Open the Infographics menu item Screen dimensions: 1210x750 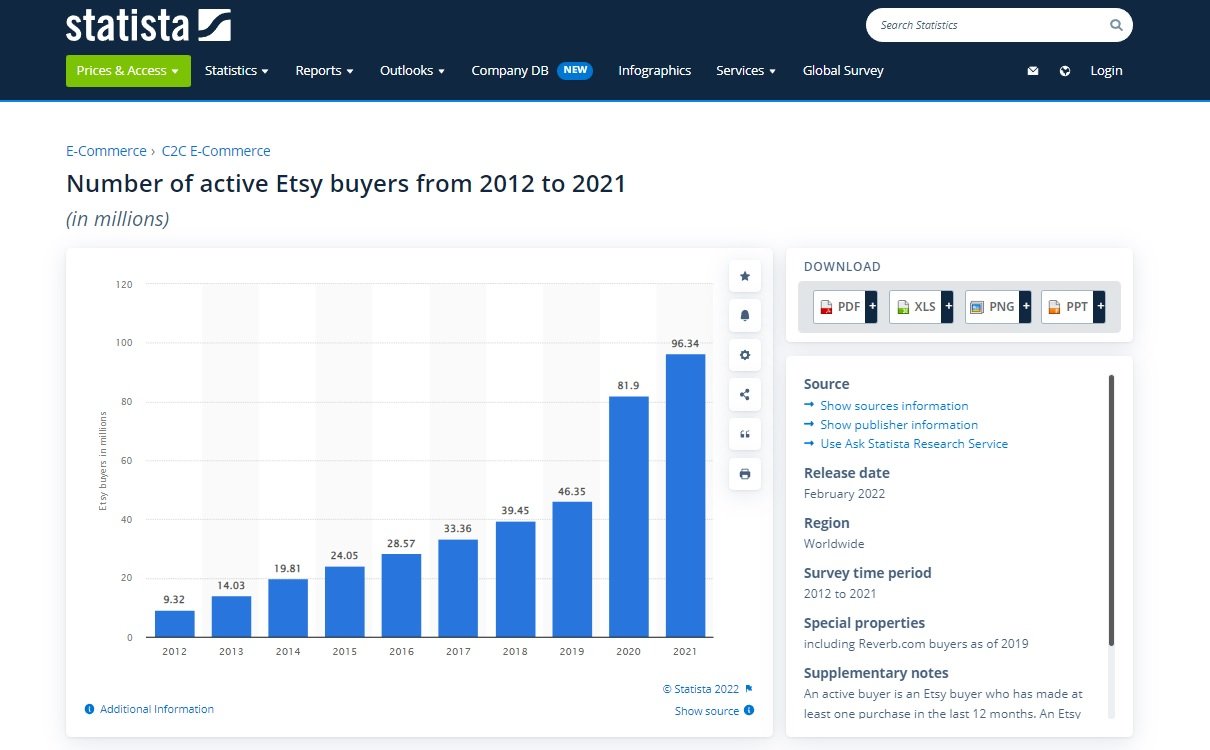[655, 71]
